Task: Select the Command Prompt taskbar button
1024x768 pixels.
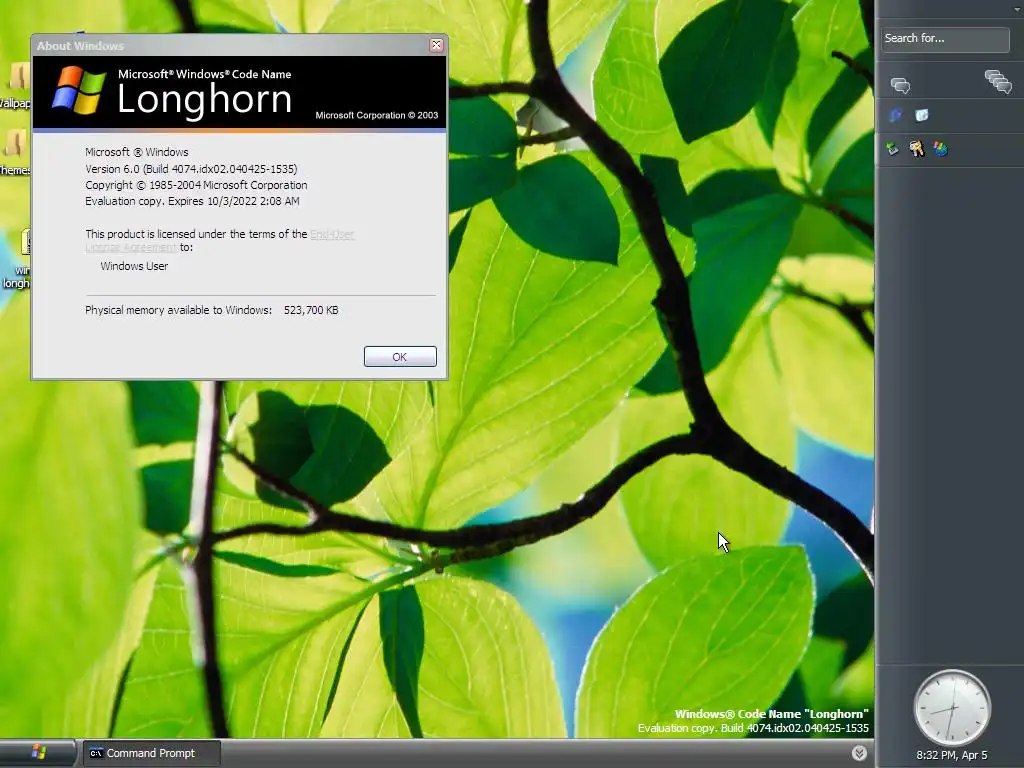Action: click(152, 753)
